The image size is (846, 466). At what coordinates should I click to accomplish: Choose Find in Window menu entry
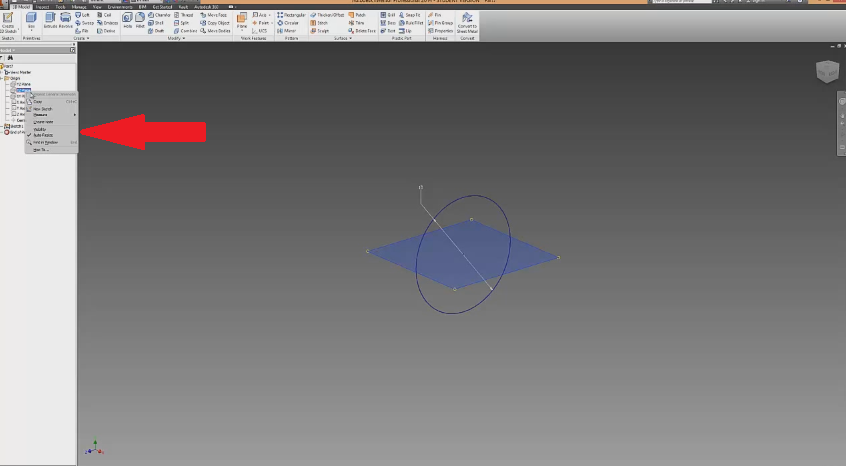pyautogui.click(x=51, y=142)
